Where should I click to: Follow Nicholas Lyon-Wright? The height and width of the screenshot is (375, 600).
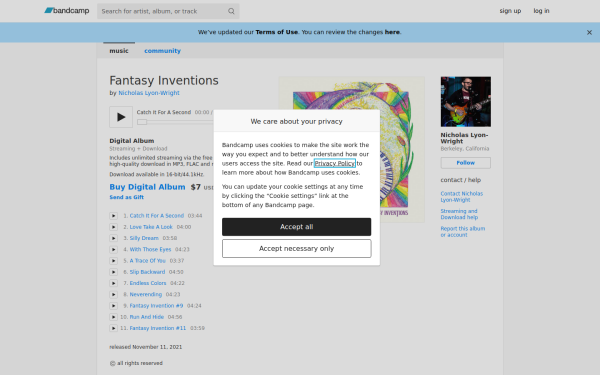466,163
